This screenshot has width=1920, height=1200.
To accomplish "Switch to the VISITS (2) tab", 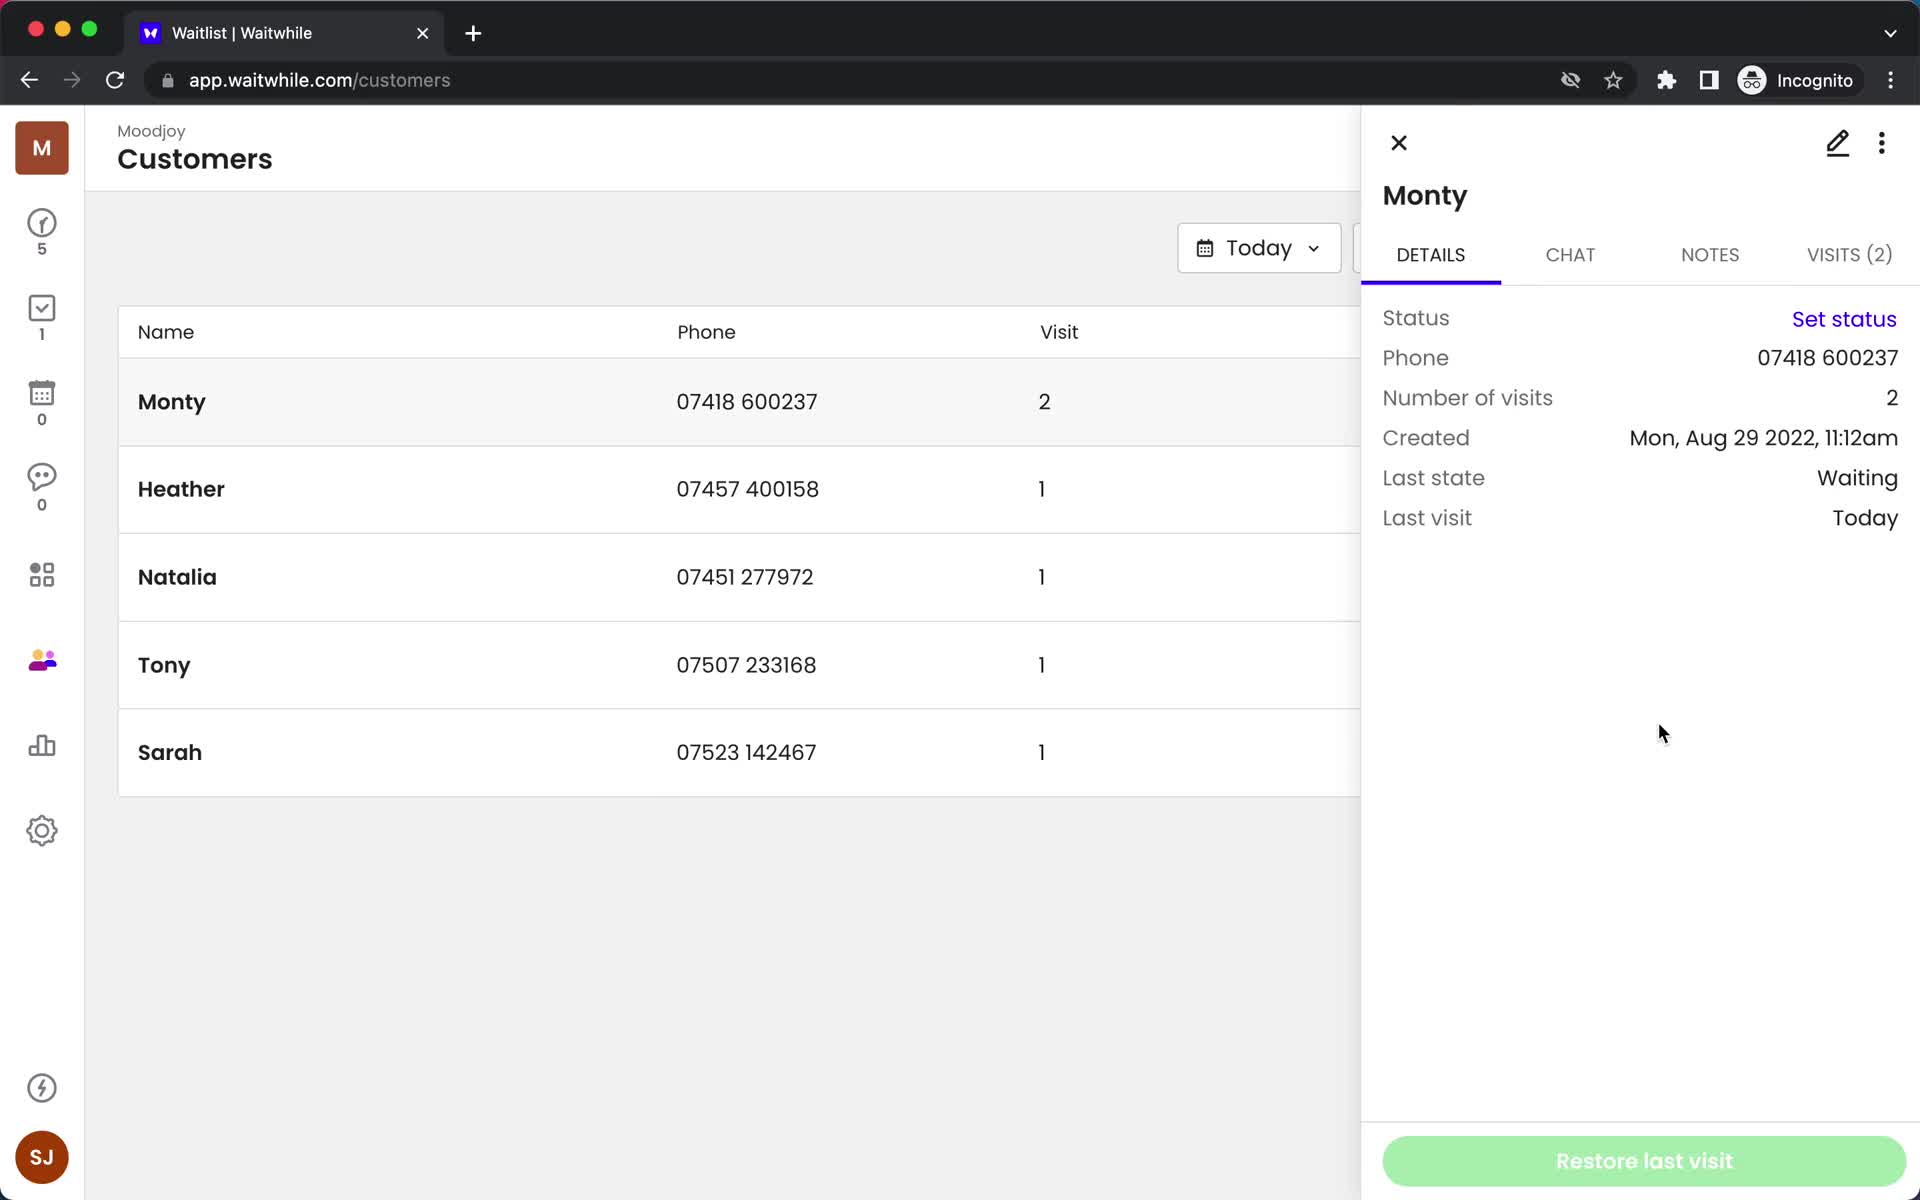I will (1850, 254).
